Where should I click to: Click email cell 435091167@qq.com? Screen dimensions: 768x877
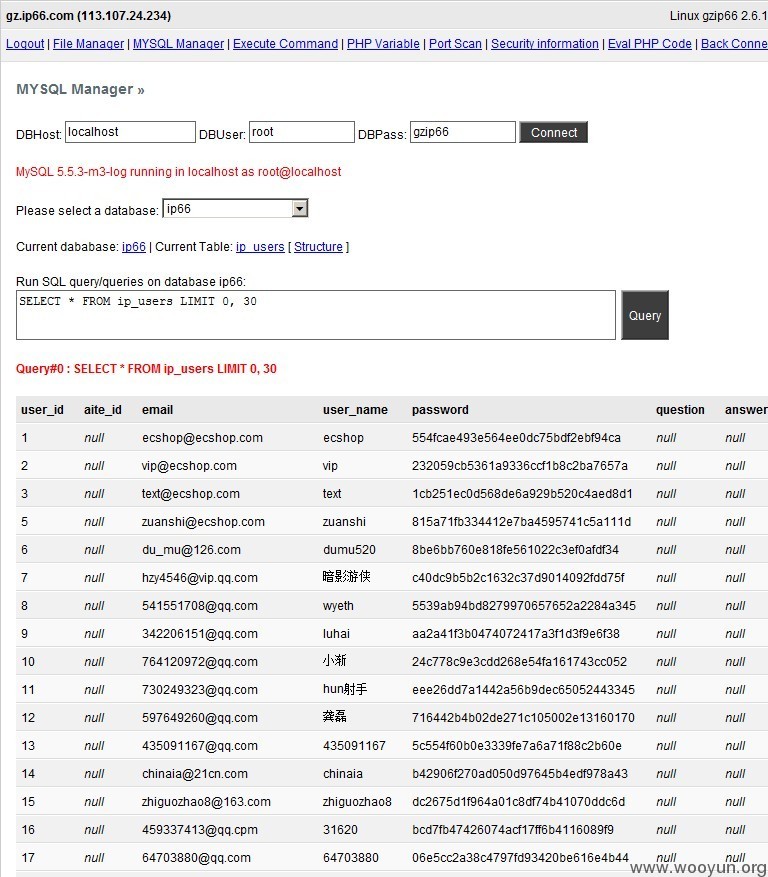click(200, 746)
